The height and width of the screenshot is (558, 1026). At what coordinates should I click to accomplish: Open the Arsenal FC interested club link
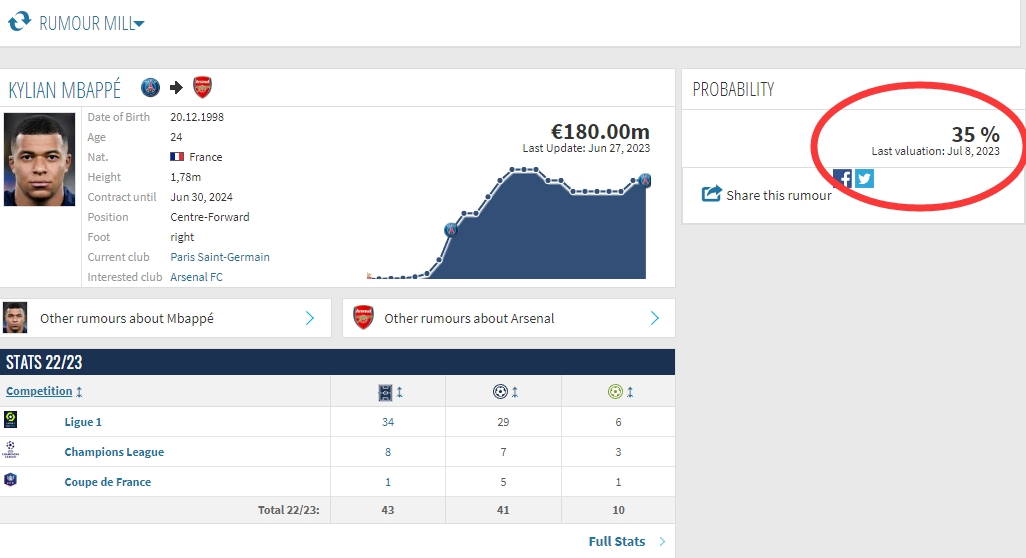(x=196, y=277)
